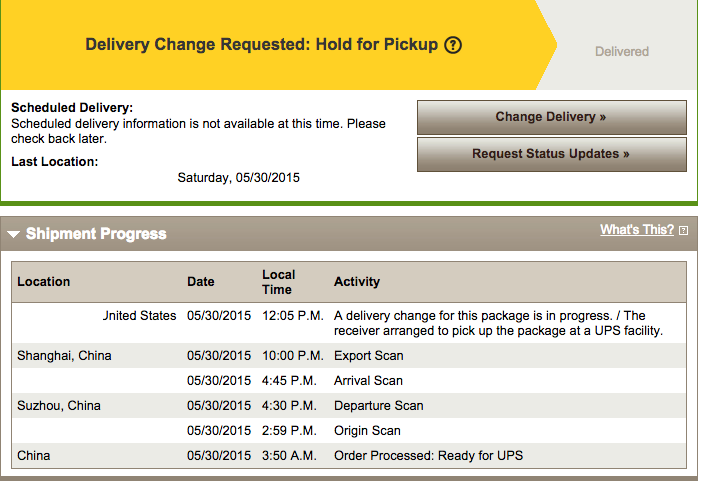Screen dimensions: 702x481
Task: Select the Departure Scan activity entry
Action: tap(379, 406)
